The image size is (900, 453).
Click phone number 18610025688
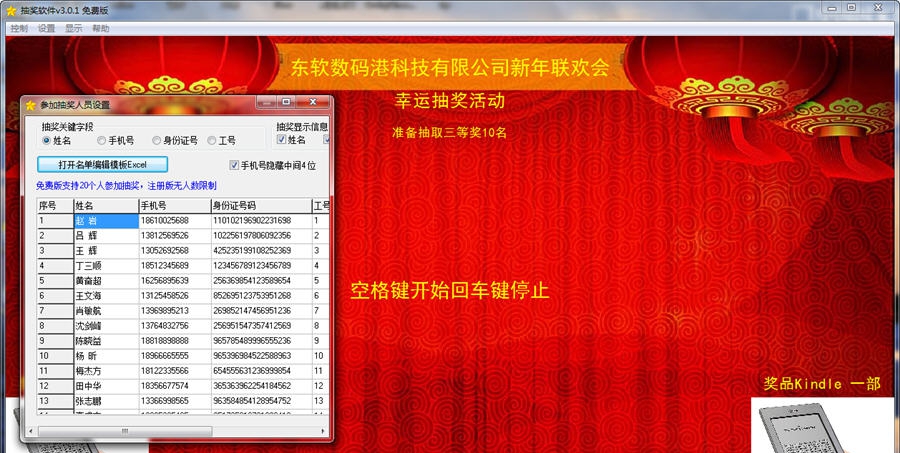pyautogui.click(x=175, y=220)
